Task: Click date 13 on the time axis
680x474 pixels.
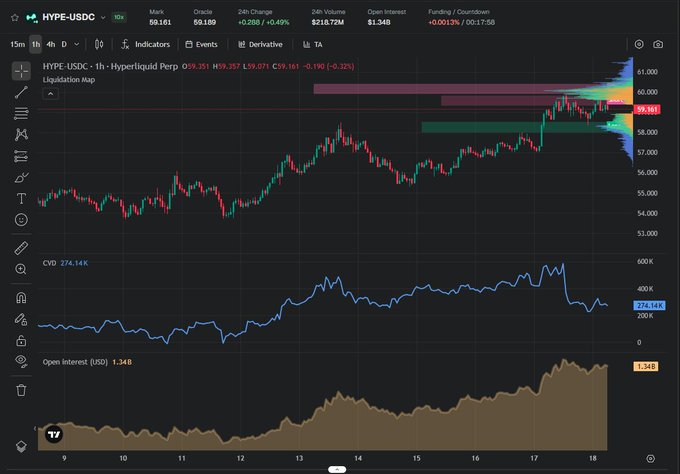Action: point(299,458)
